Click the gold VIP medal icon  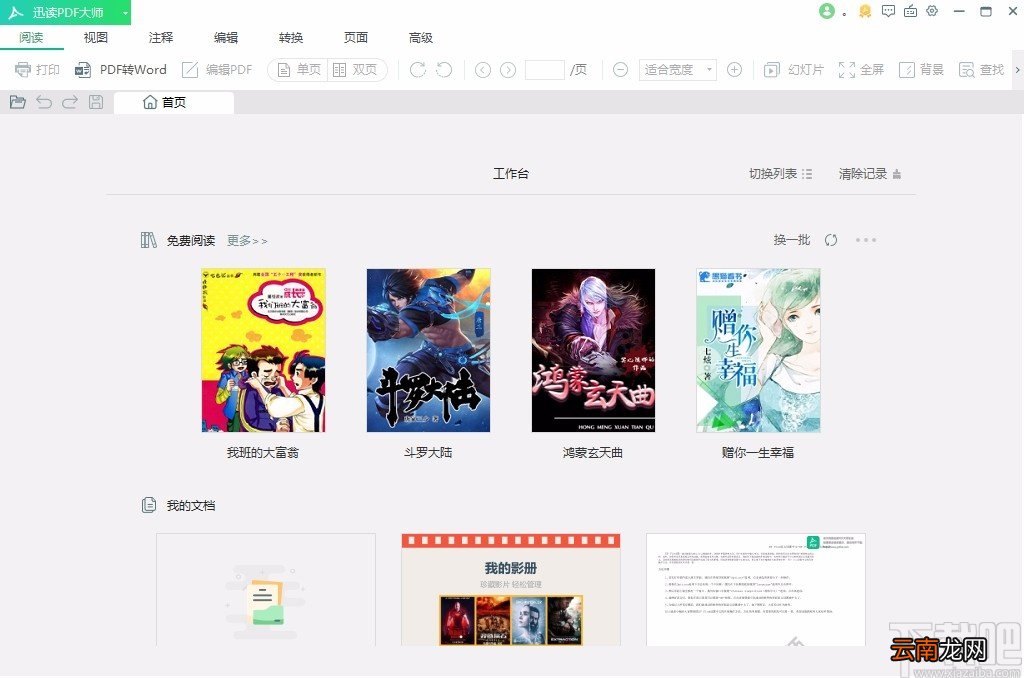coord(865,11)
